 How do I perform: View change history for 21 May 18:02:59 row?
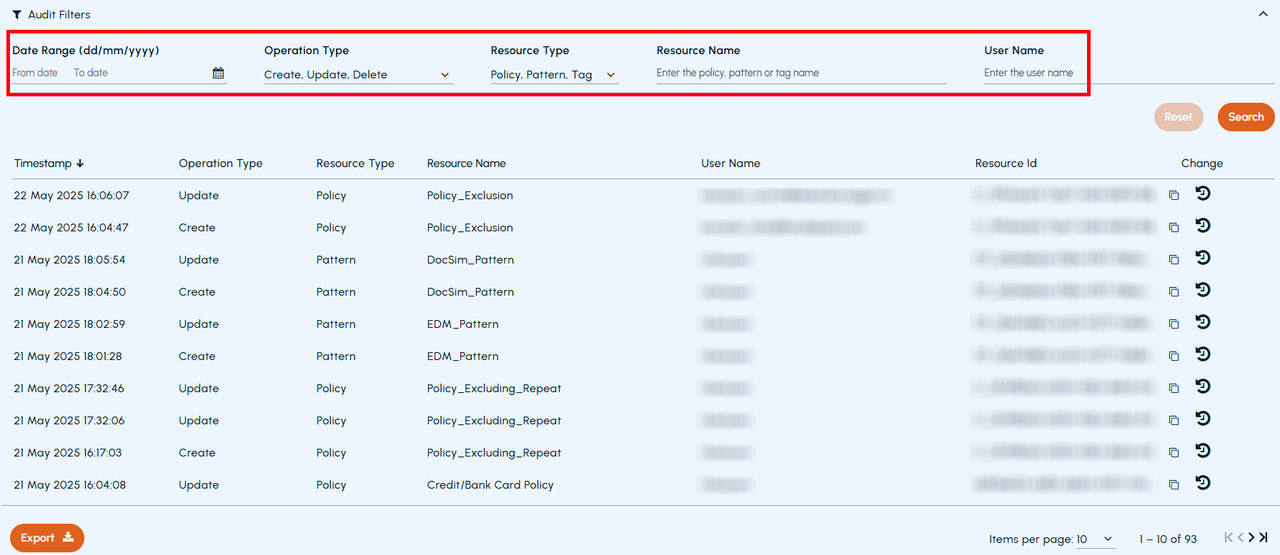tap(1203, 322)
